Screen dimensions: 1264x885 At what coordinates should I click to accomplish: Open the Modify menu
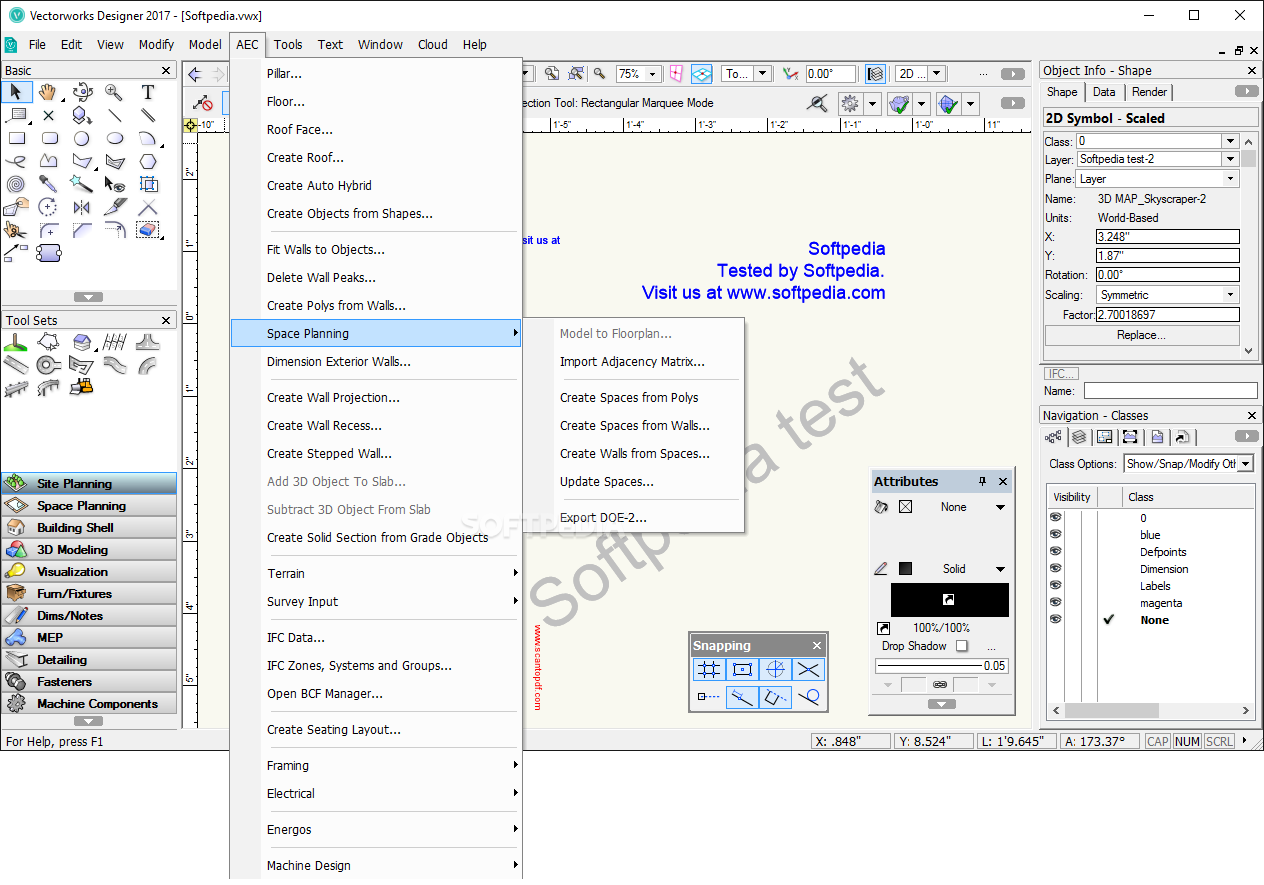[156, 44]
